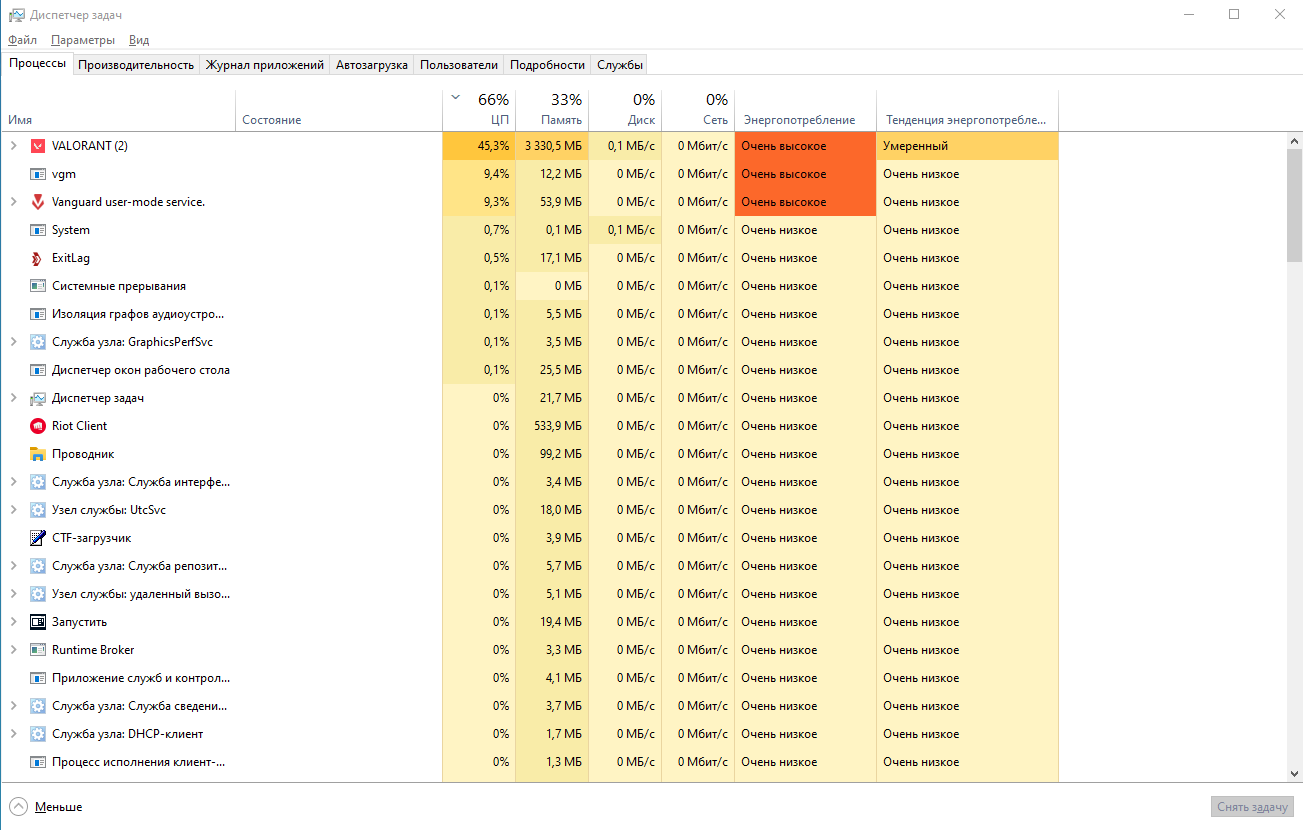Select the Служба сведений service host row
Screen dimensions: 1303x830
click(529, 706)
